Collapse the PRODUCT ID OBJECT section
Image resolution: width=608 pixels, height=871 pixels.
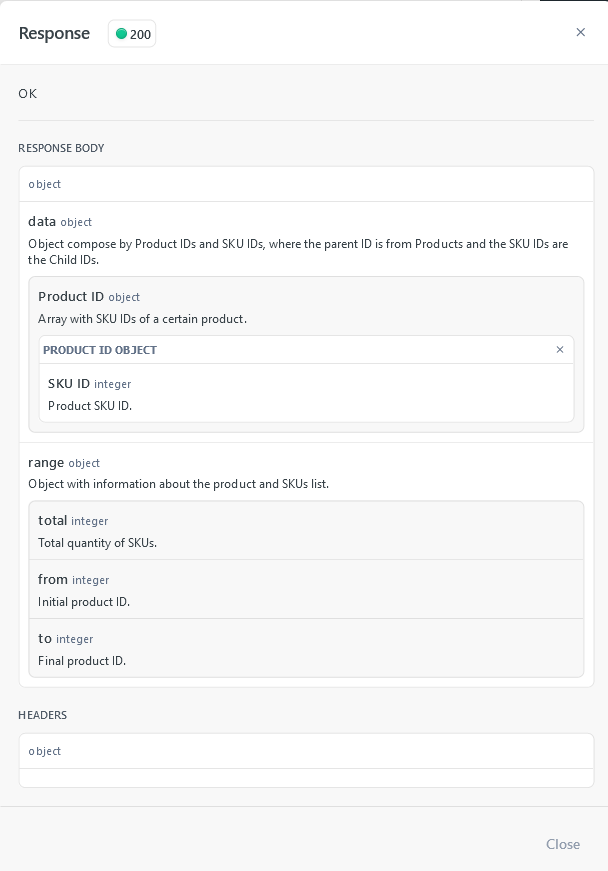click(560, 349)
